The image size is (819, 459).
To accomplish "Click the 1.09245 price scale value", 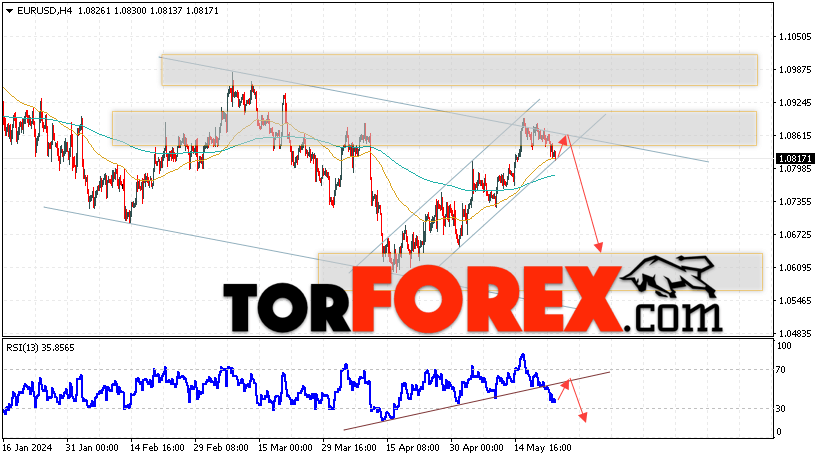I will [795, 102].
